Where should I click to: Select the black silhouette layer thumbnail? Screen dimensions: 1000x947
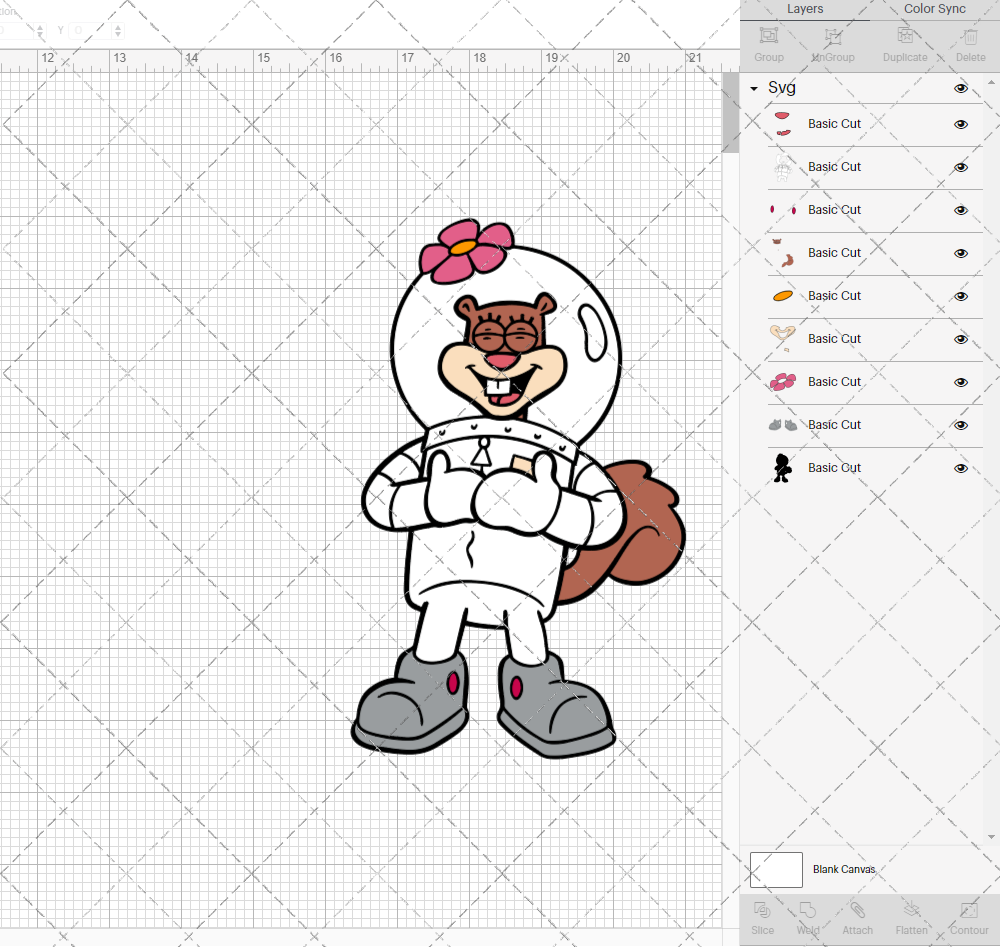pos(783,467)
